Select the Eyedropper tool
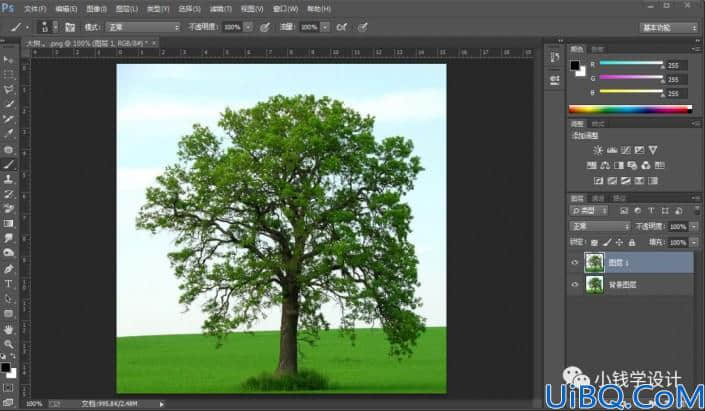This screenshot has height=411, width=705. click(x=8, y=134)
